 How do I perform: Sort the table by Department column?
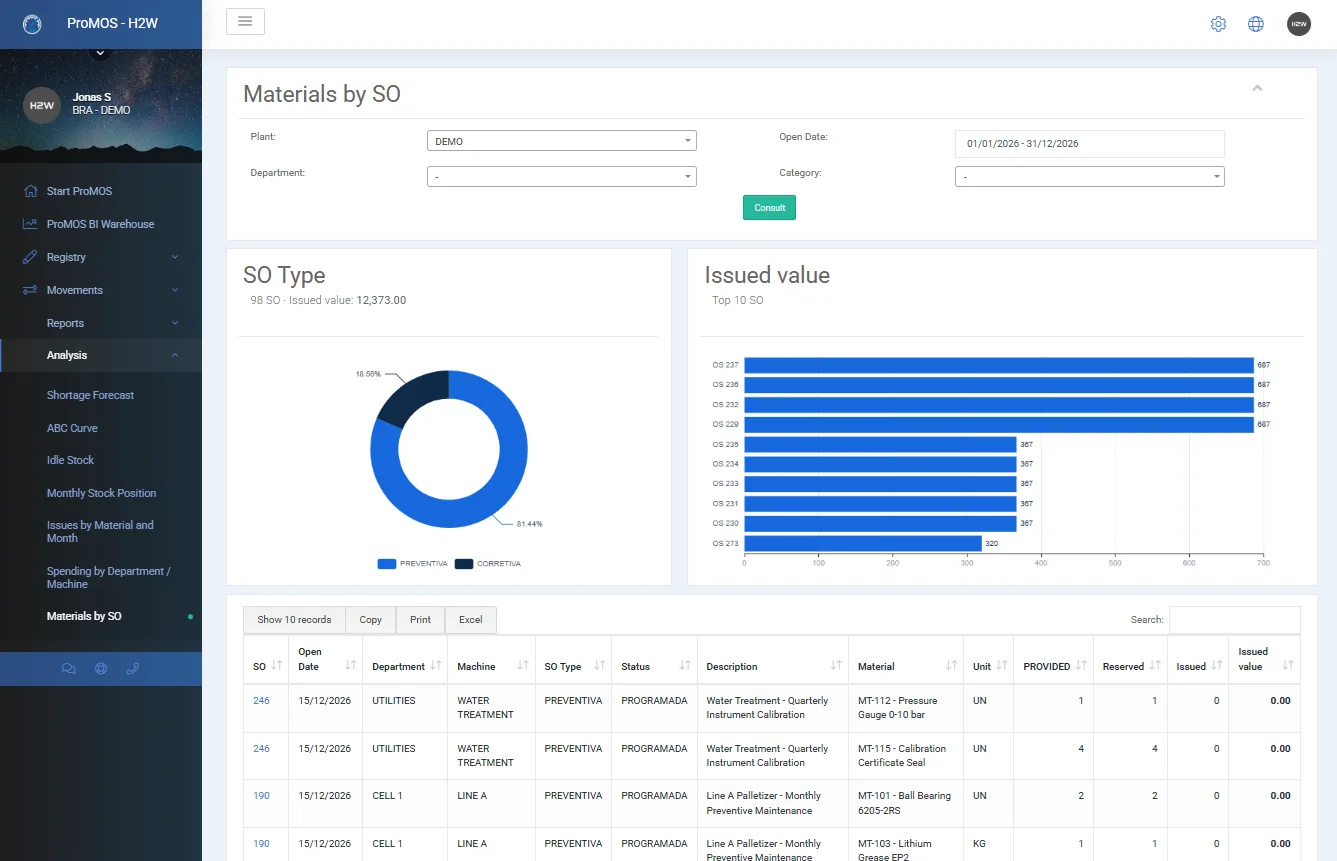click(406, 659)
